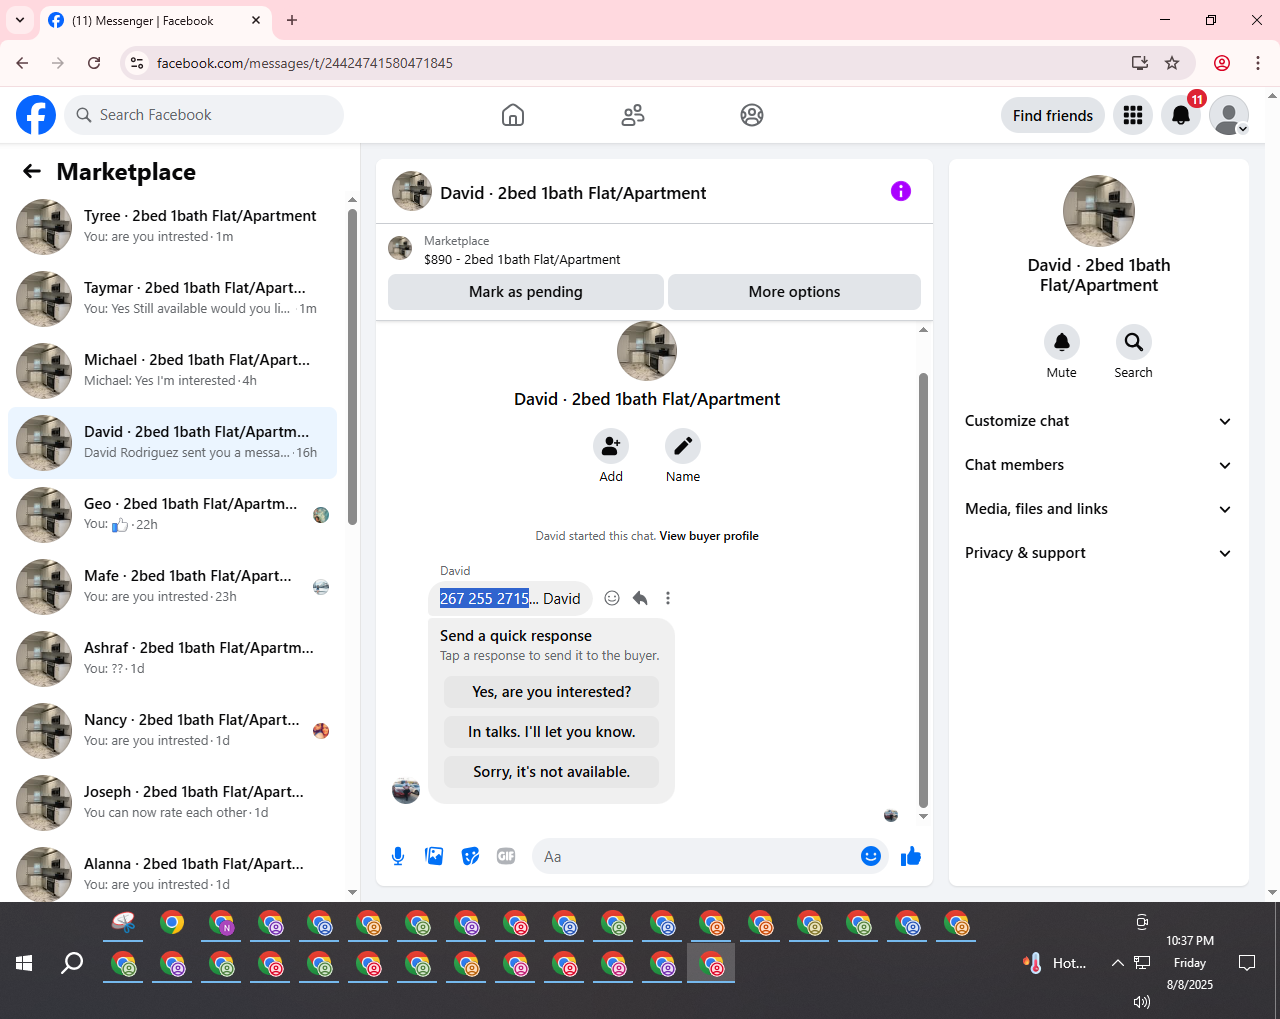This screenshot has width=1280, height=1019.
Task: Send a thumbs-up like
Action: point(911,856)
